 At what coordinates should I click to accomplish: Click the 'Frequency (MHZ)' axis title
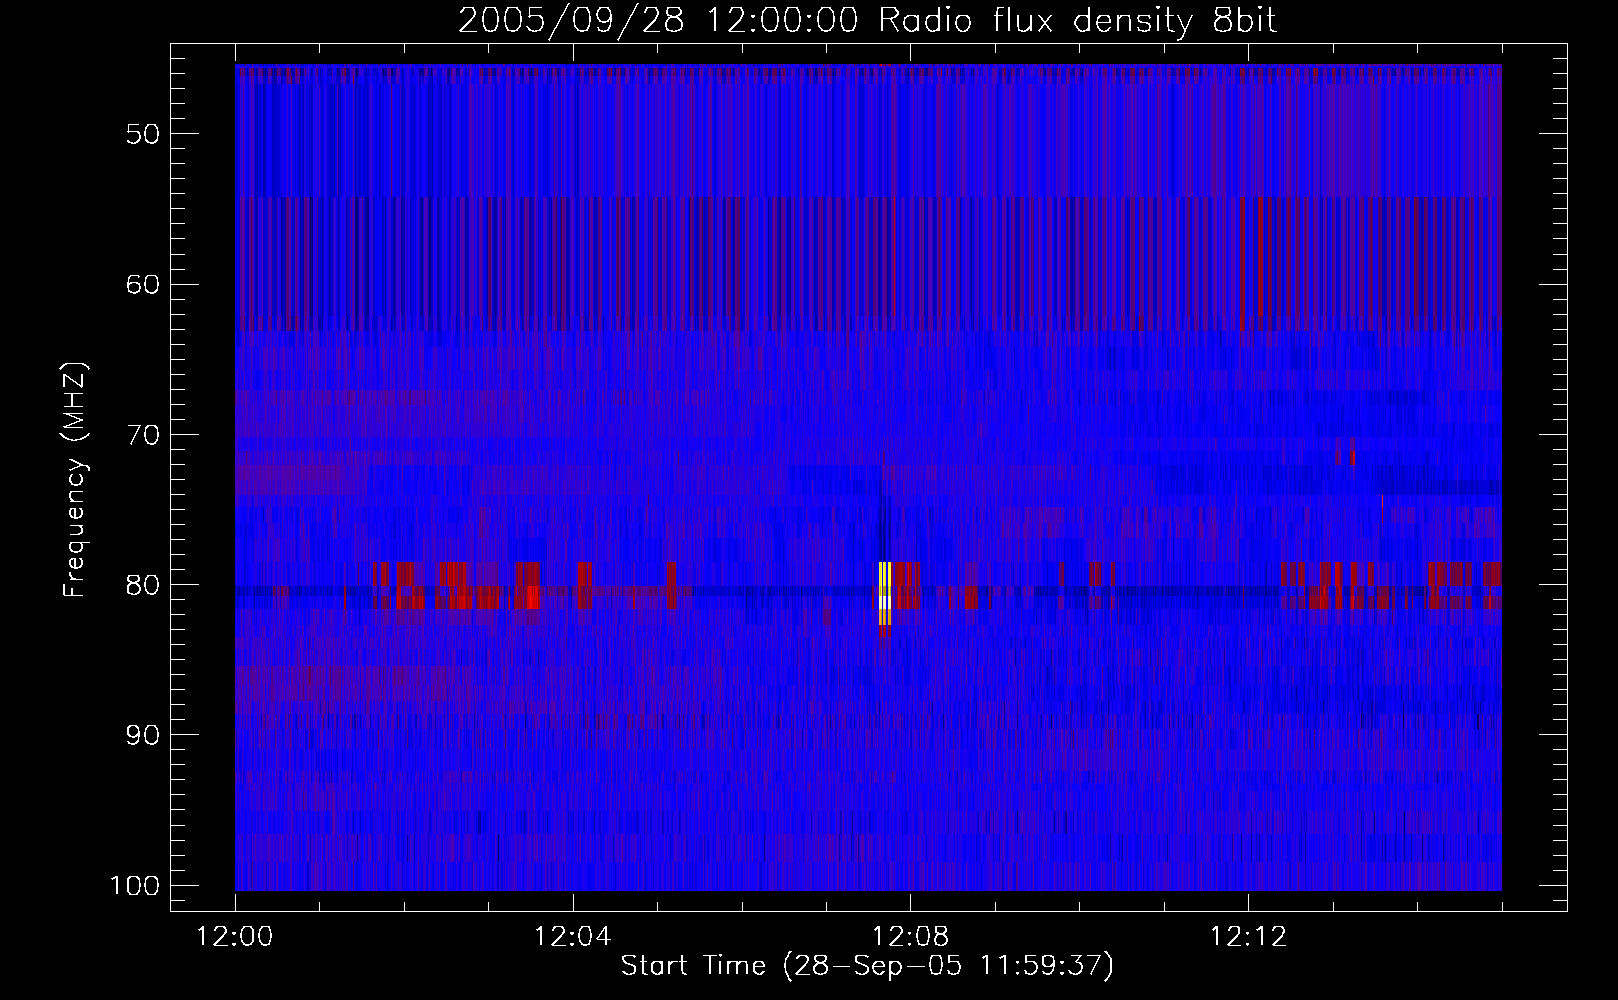[x=75, y=478]
